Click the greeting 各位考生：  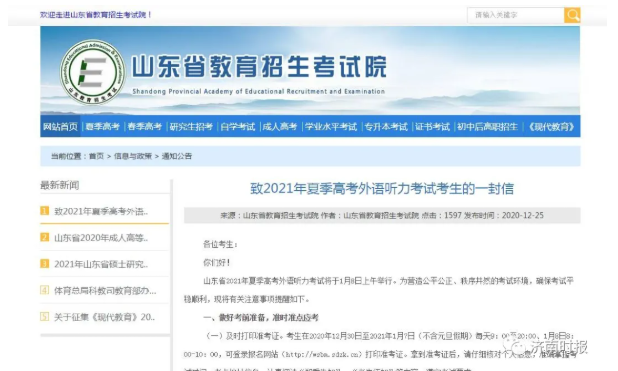pos(220,245)
